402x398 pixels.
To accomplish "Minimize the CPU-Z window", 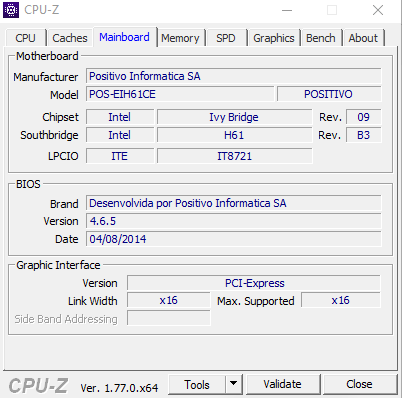I will coord(287,10).
